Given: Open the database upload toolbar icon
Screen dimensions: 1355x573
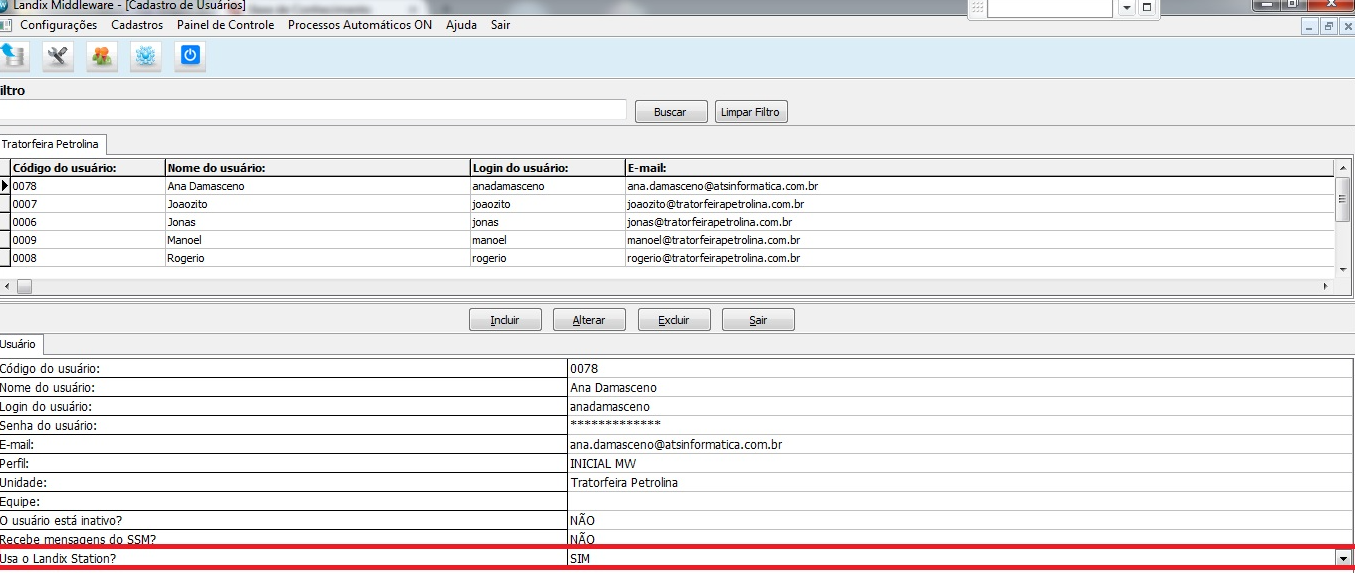Looking at the screenshot, I should [13, 56].
